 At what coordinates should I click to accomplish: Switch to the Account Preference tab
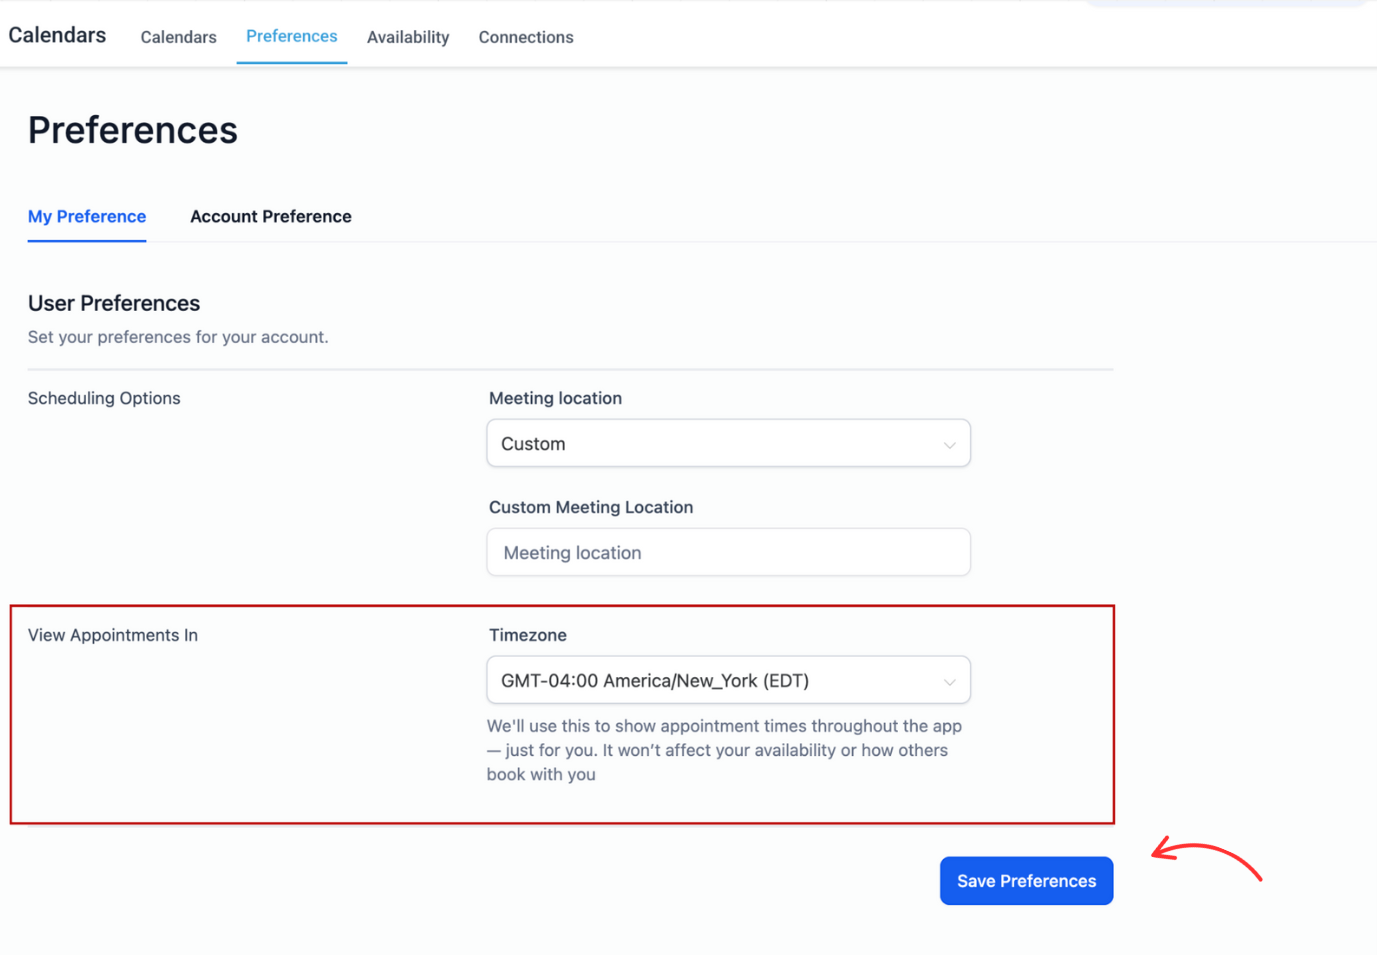pos(270,216)
